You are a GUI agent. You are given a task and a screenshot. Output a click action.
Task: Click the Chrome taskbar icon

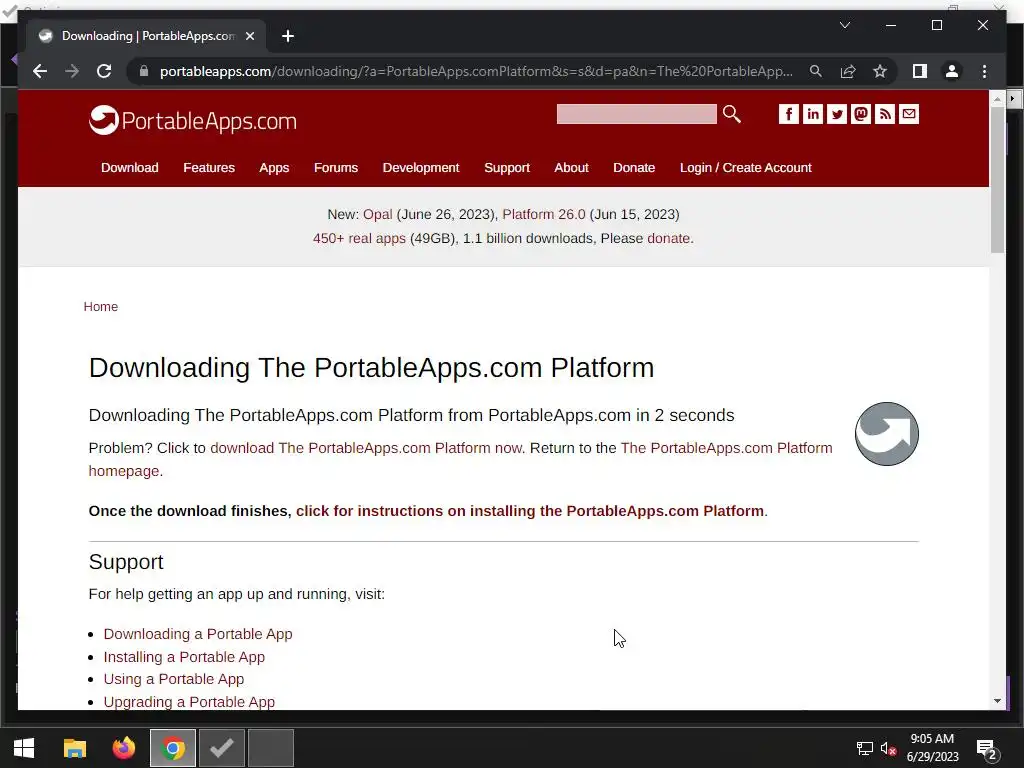click(173, 748)
